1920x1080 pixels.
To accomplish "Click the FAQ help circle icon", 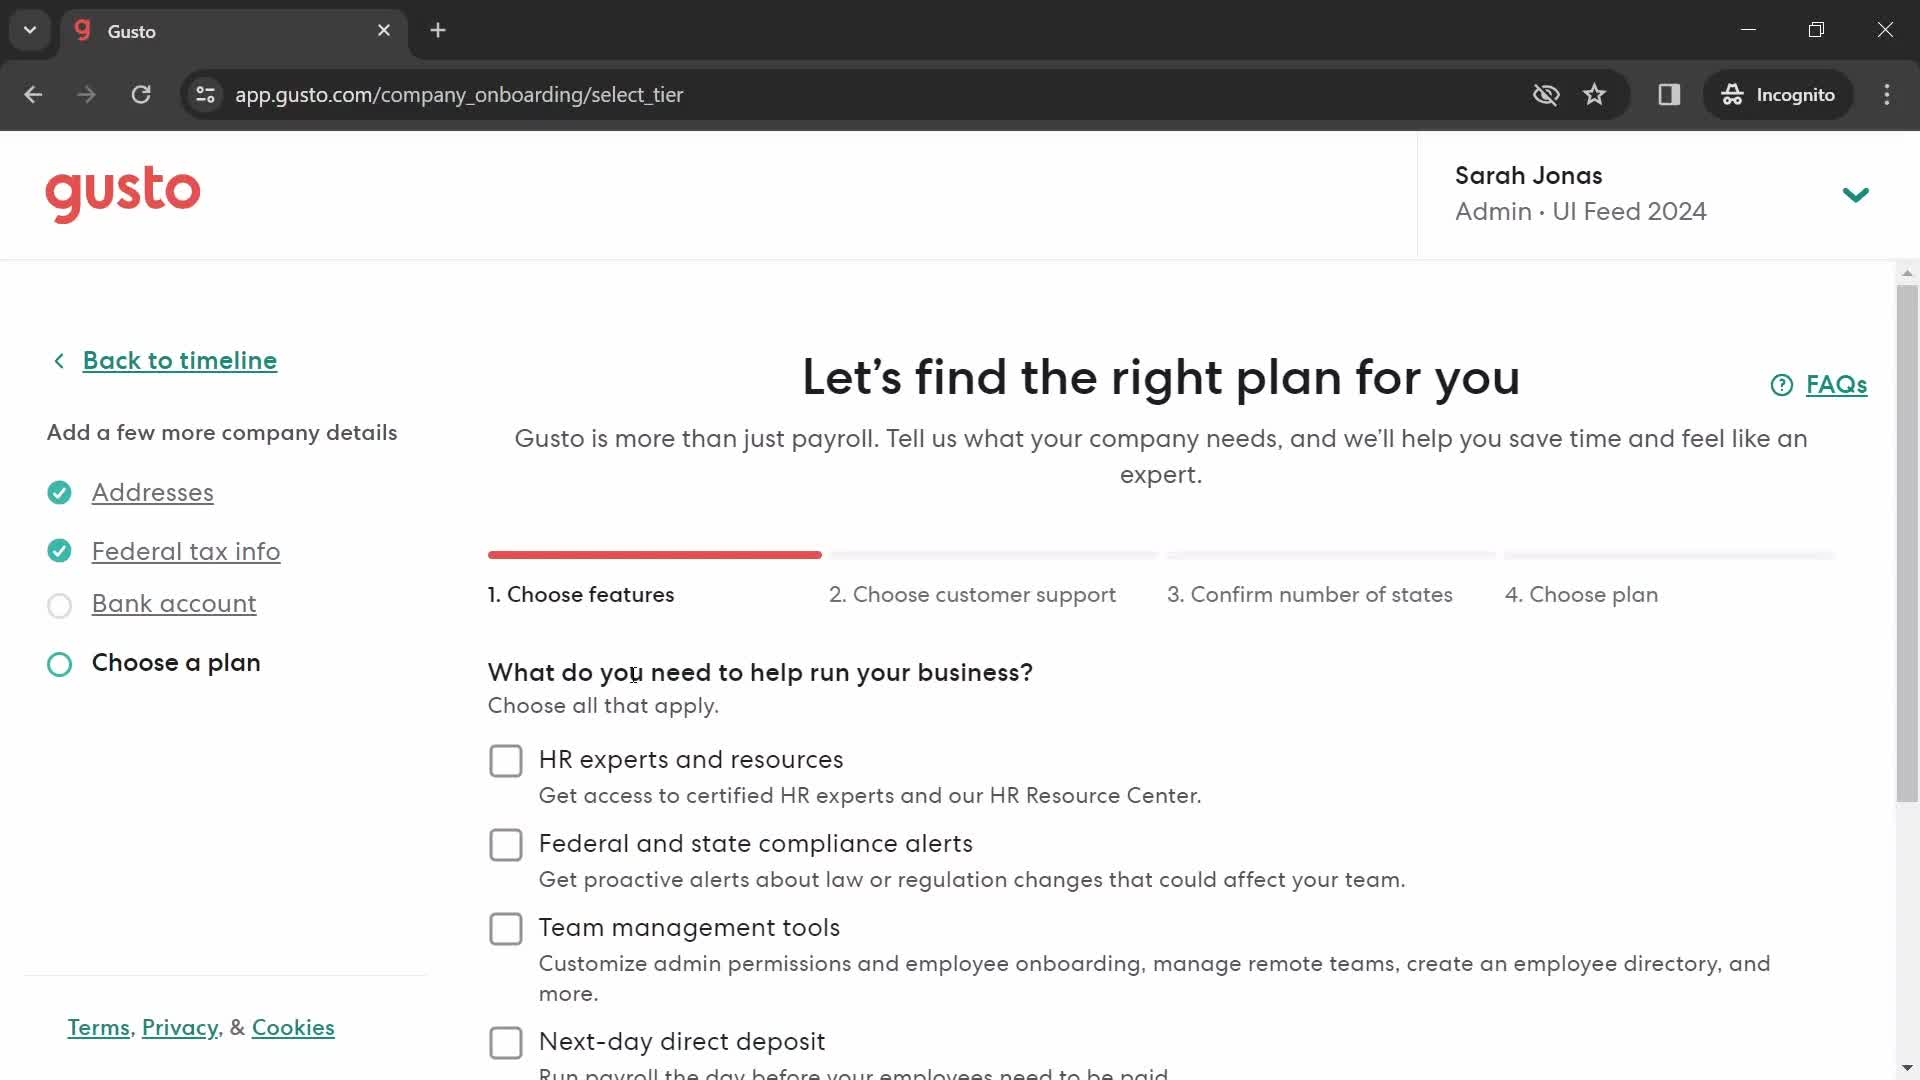I will tap(1780, 384).
